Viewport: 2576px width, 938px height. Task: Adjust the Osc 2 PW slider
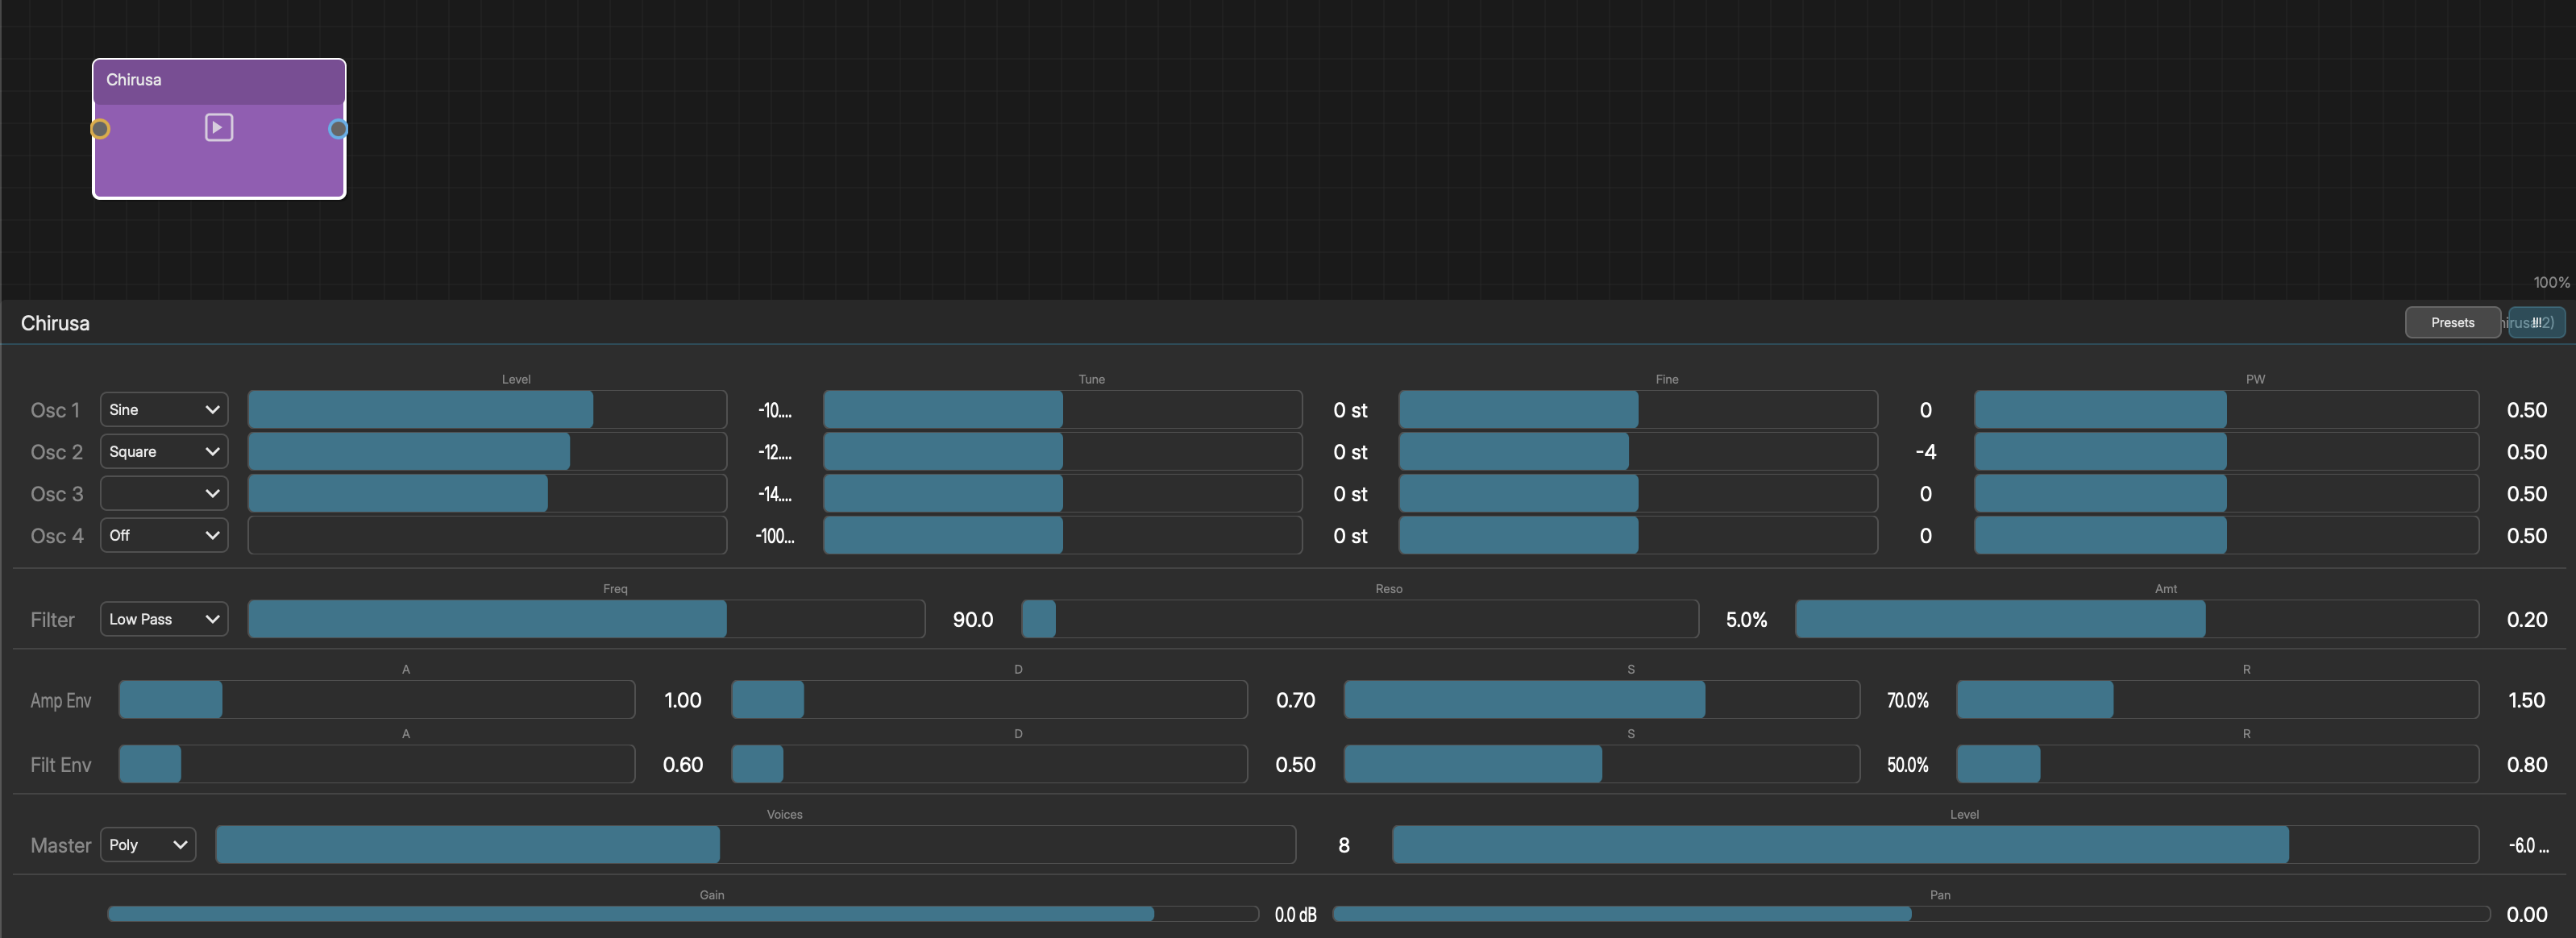click(x=2226, y=451)
